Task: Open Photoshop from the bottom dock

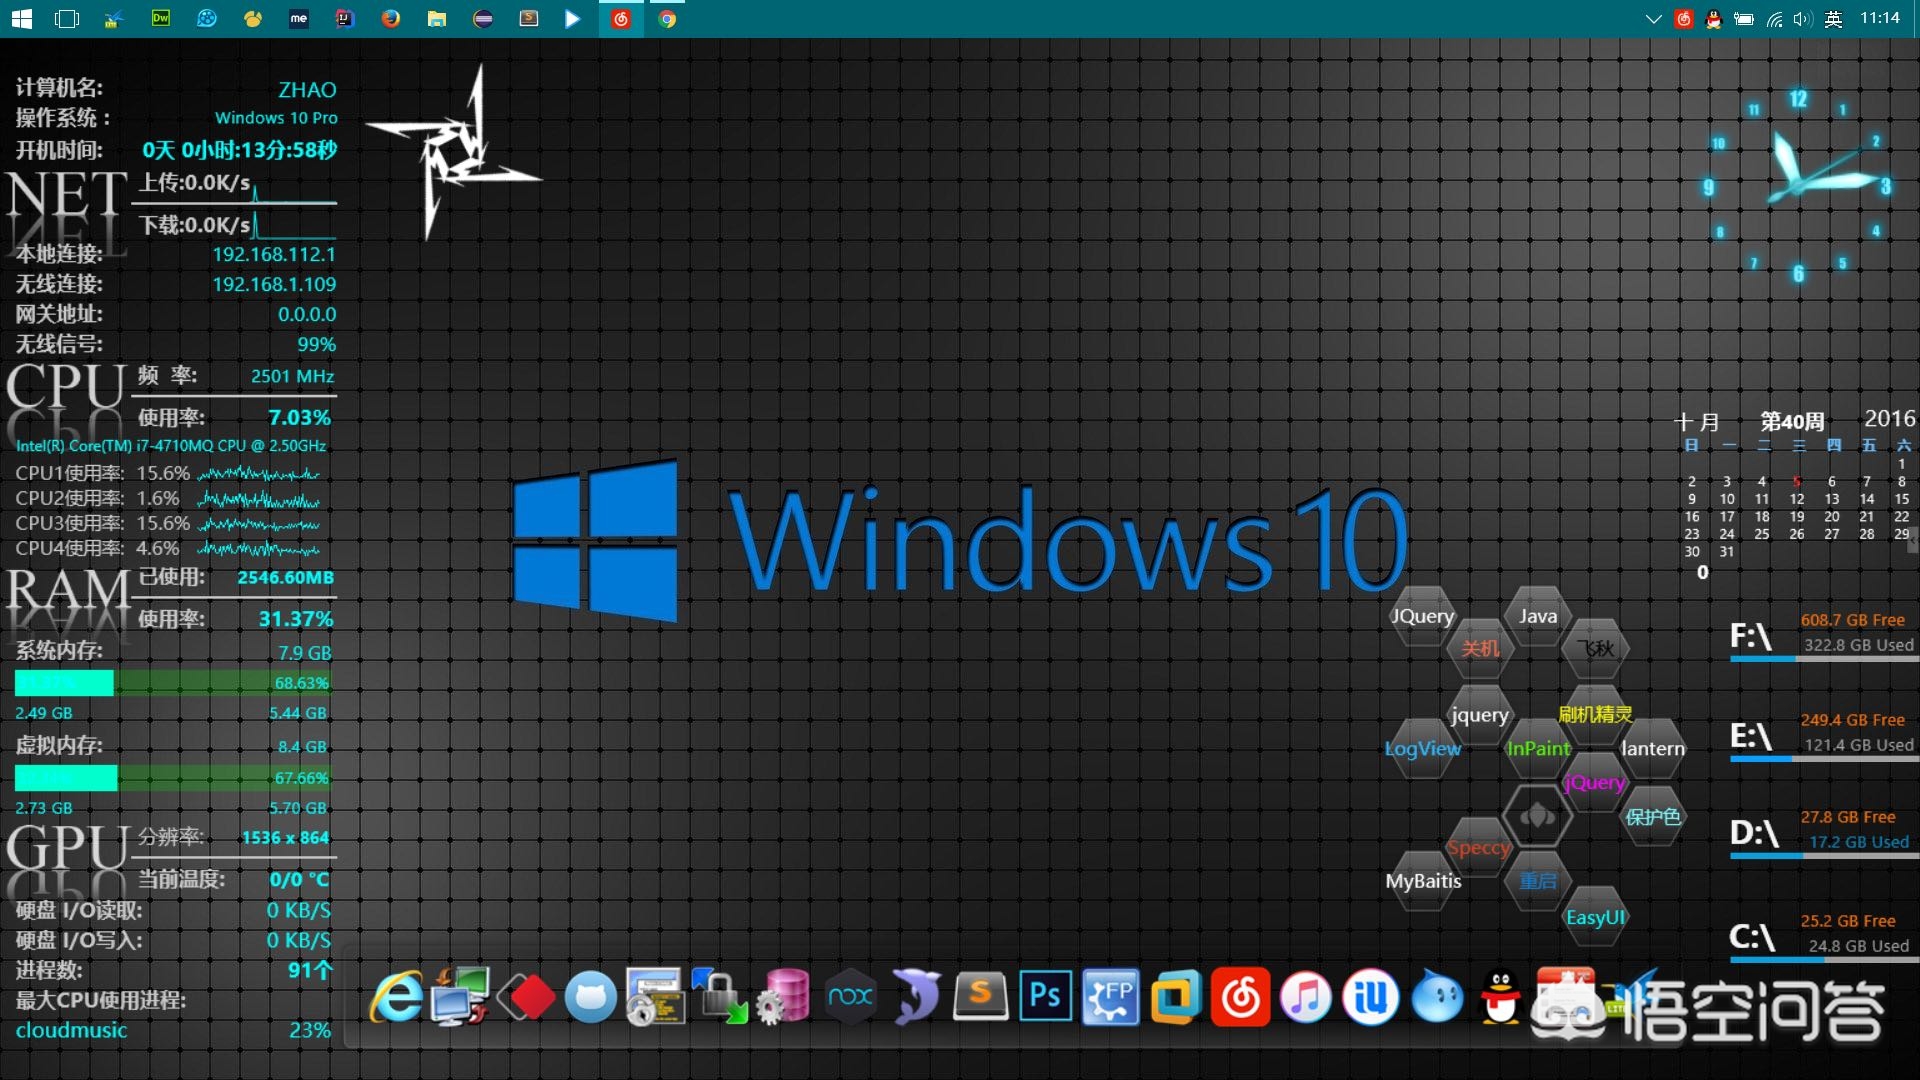Action: (x=1045, y=996)
